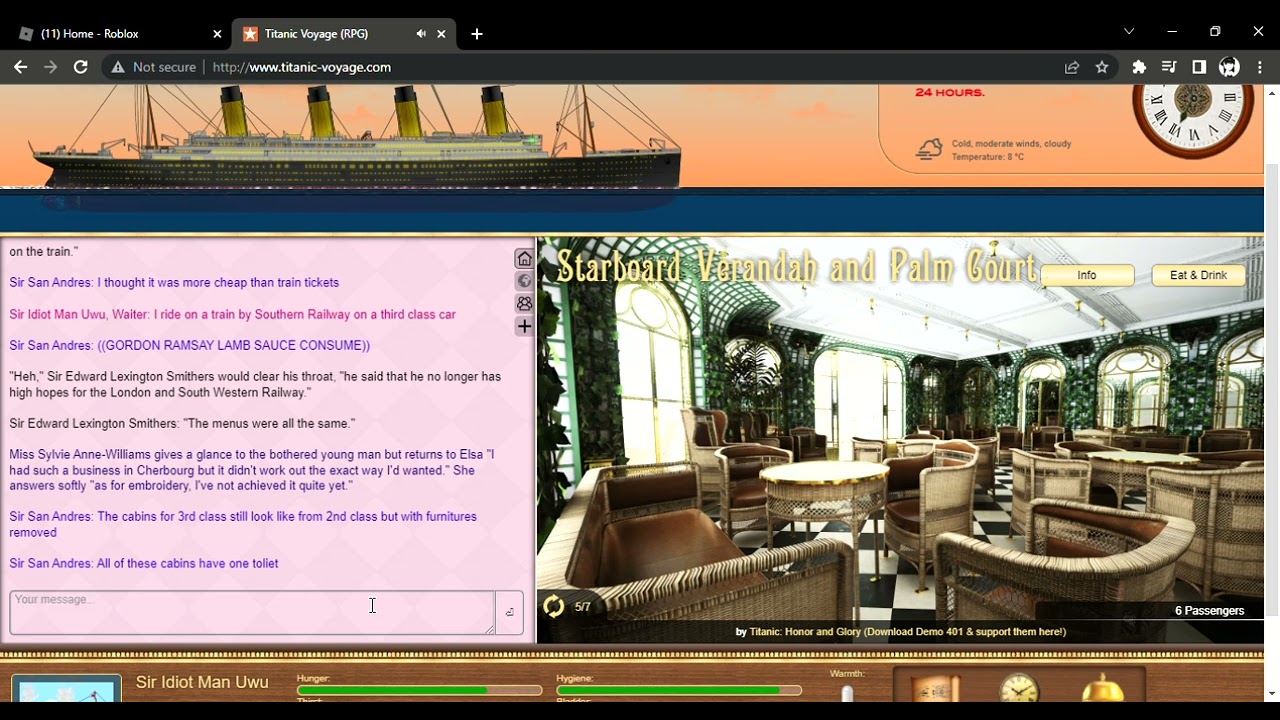Select the Titanic Voyage (RPG) tab
The height and width of the screenshot is (720, 1280).
point(345,34)
